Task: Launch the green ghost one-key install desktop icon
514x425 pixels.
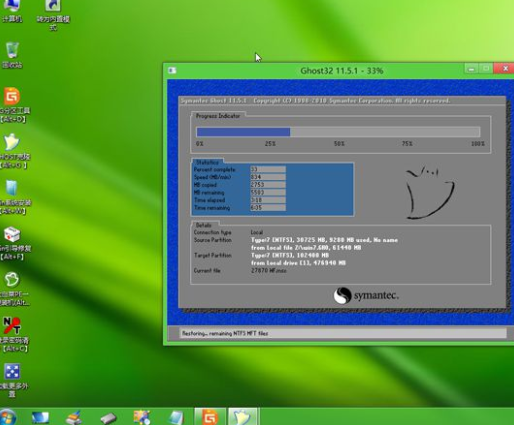Action: coord(12,288)
